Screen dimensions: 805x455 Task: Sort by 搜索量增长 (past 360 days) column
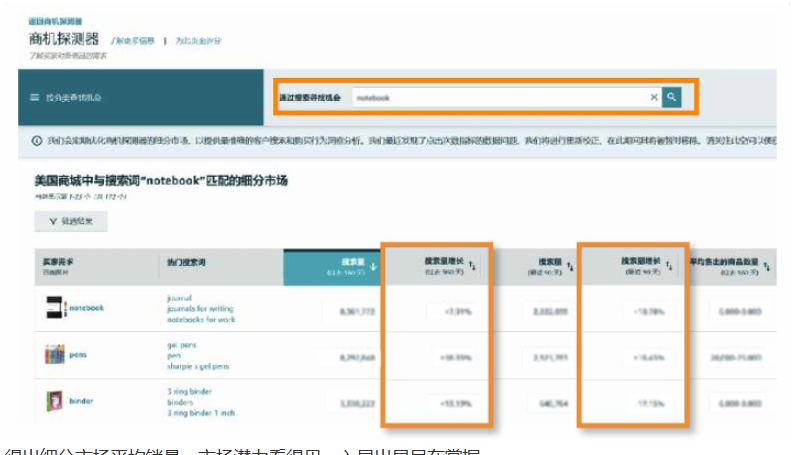473,266
